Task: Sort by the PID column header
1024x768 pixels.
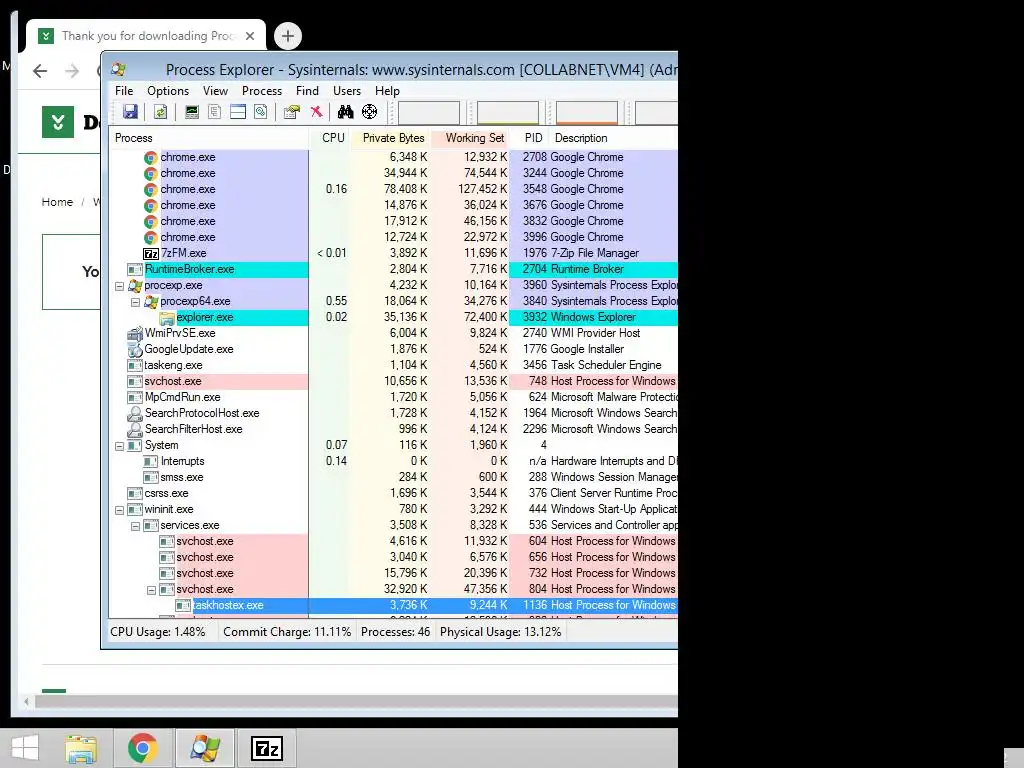Action: [x=530, y=138]
